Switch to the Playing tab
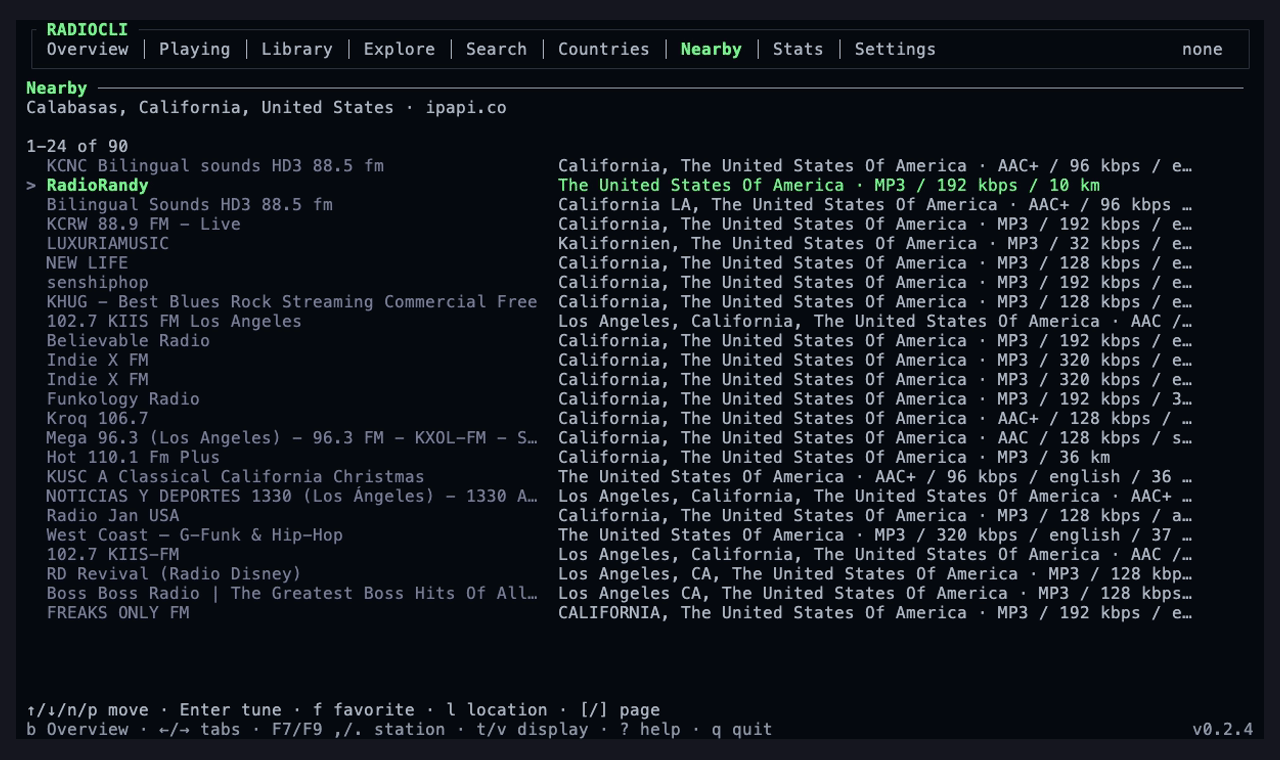 [x=194, y=49]
